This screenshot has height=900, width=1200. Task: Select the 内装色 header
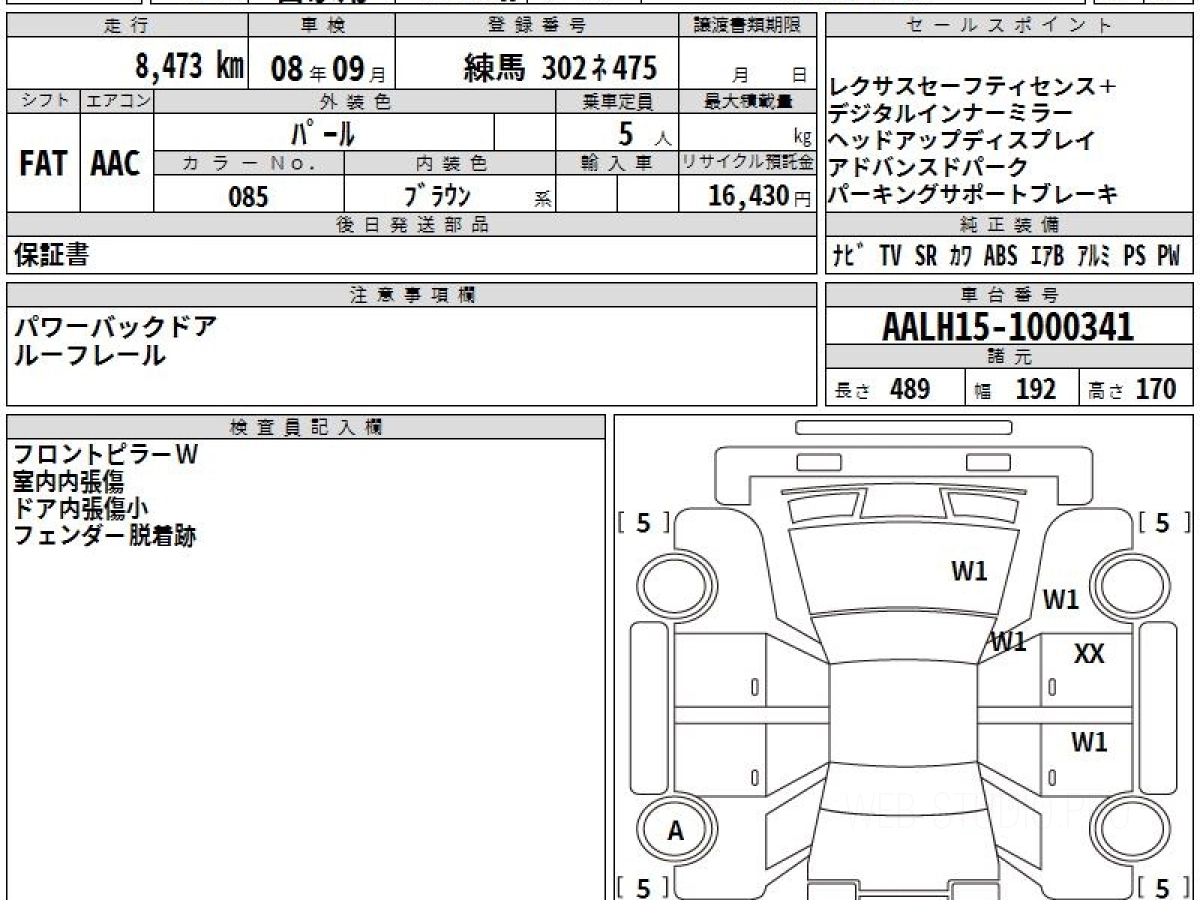450,163
